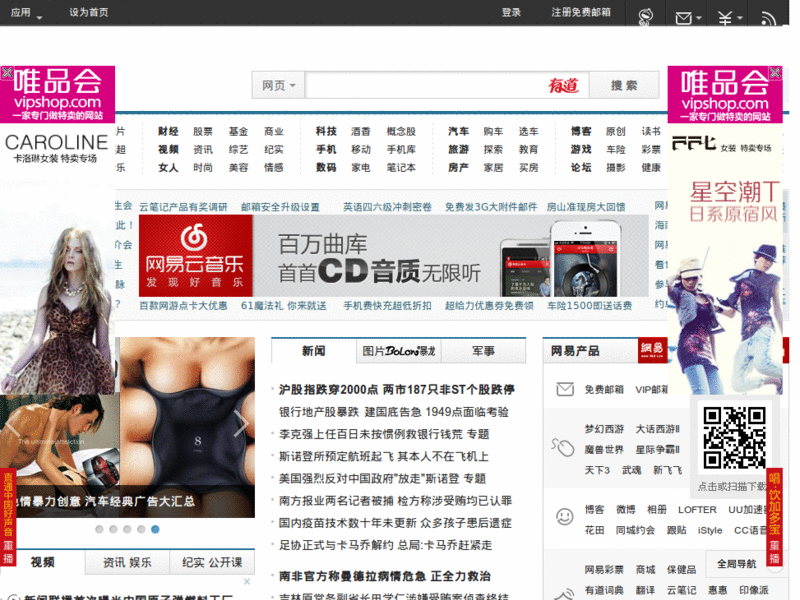Viewport: 800px width, 600px height.
Task: Open 邮箱安全升级设置 link
Action: point(280,207)
